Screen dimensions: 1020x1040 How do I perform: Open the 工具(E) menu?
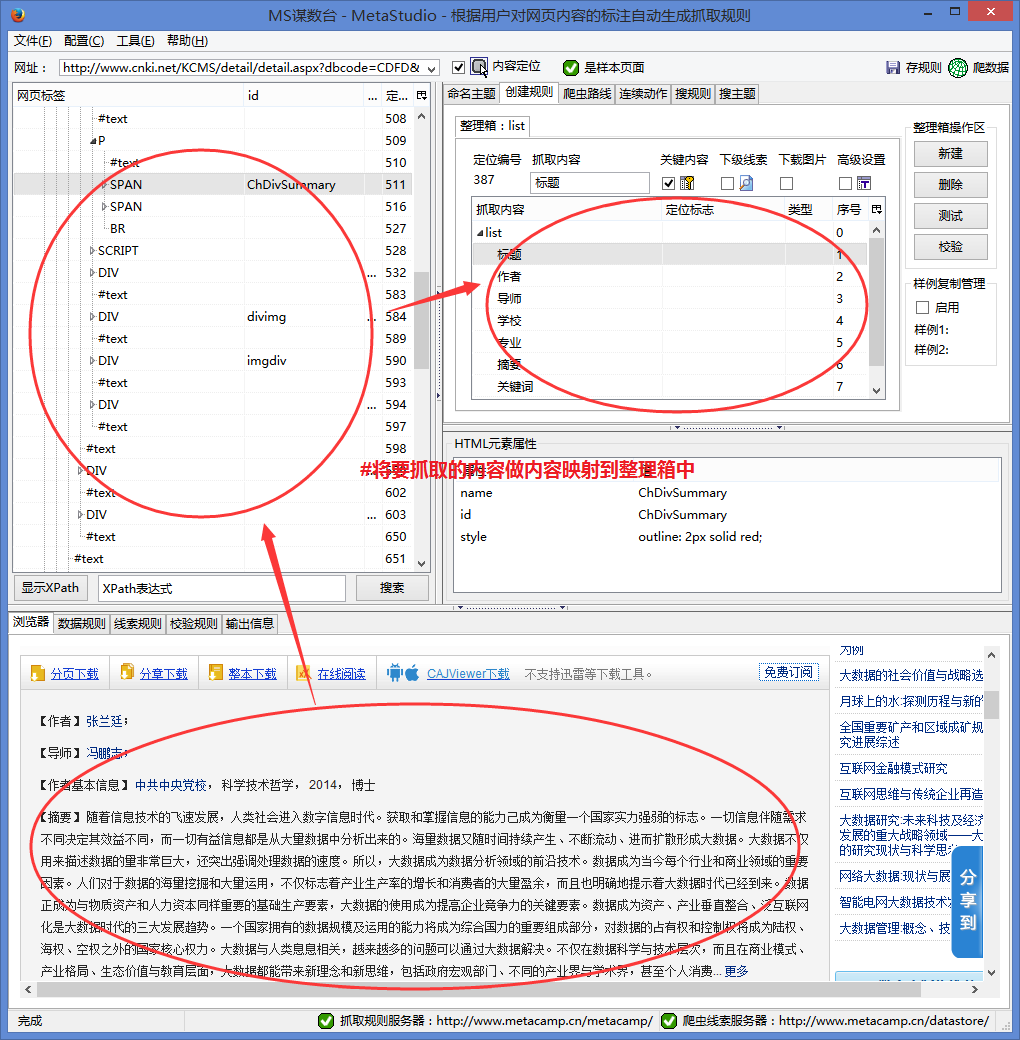tap(135, 41)
